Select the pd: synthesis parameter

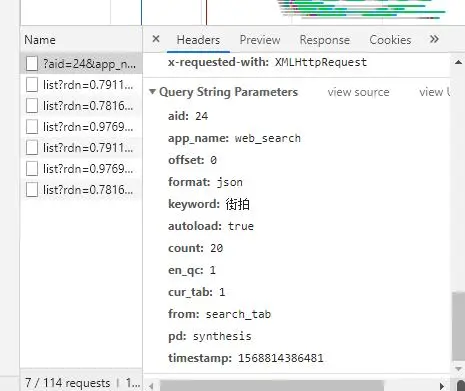coord(210,336)
